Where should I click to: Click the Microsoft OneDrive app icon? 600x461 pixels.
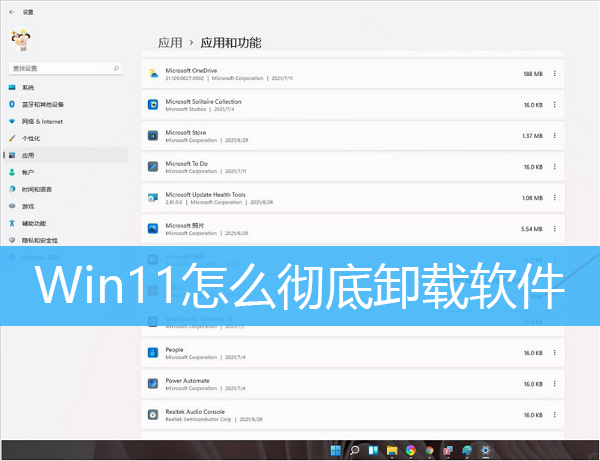coord(153,73)
